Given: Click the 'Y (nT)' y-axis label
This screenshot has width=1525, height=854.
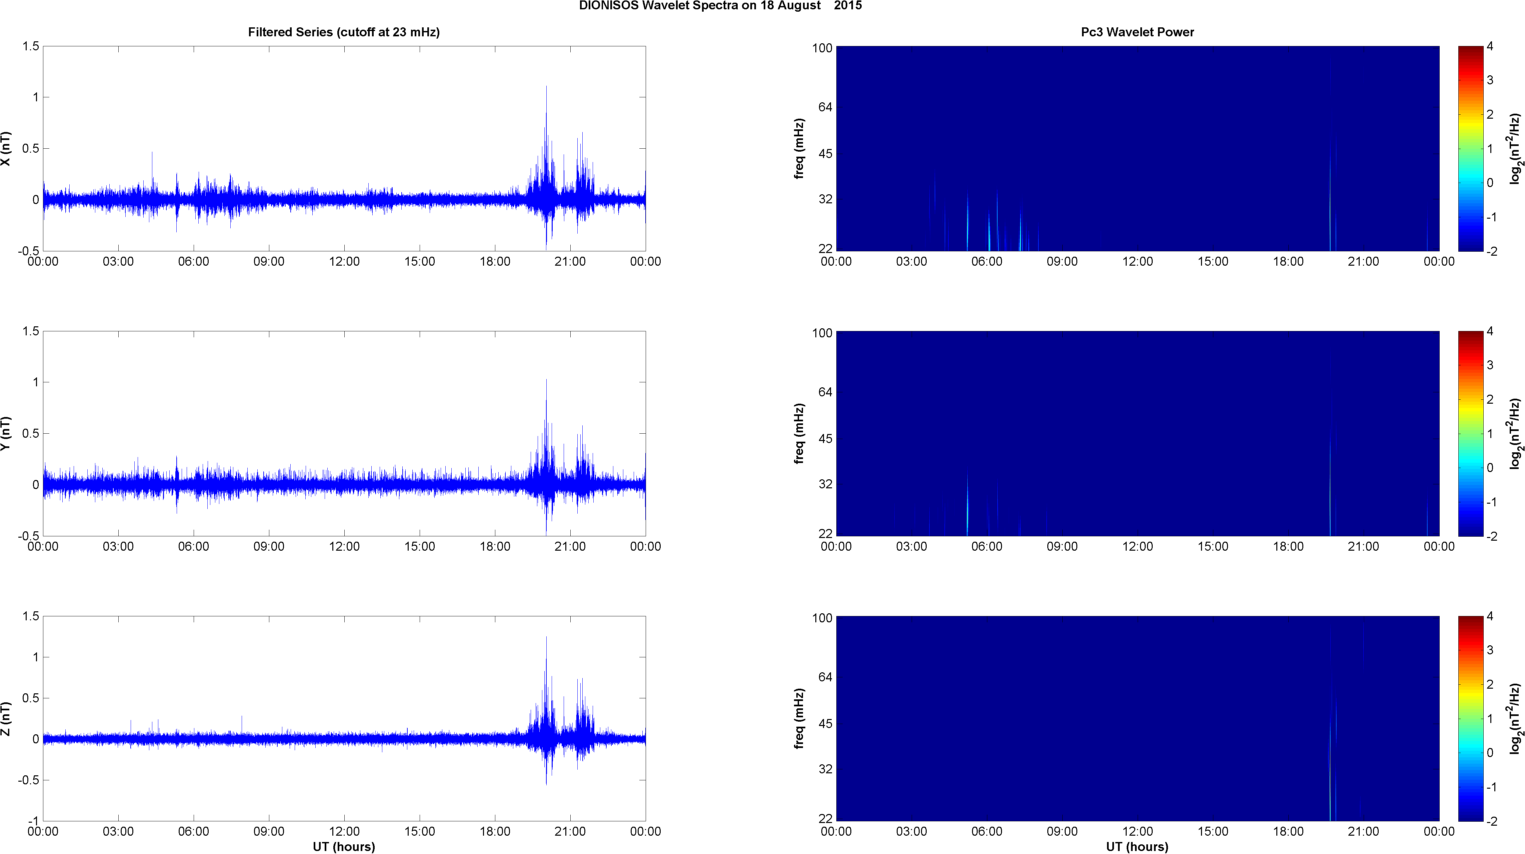Looking at the screenshot, I should point(7,433).
